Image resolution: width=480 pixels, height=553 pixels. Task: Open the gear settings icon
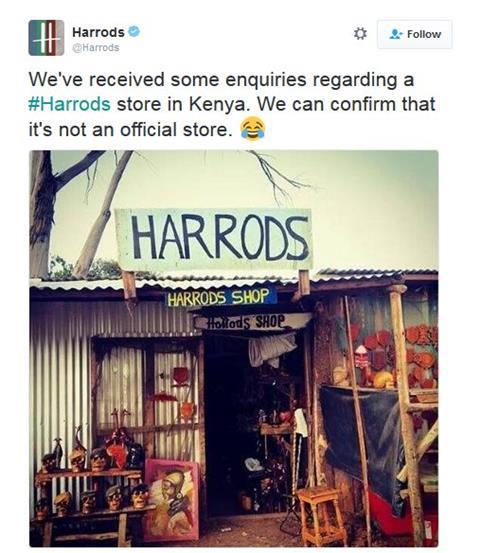[360, 34]
